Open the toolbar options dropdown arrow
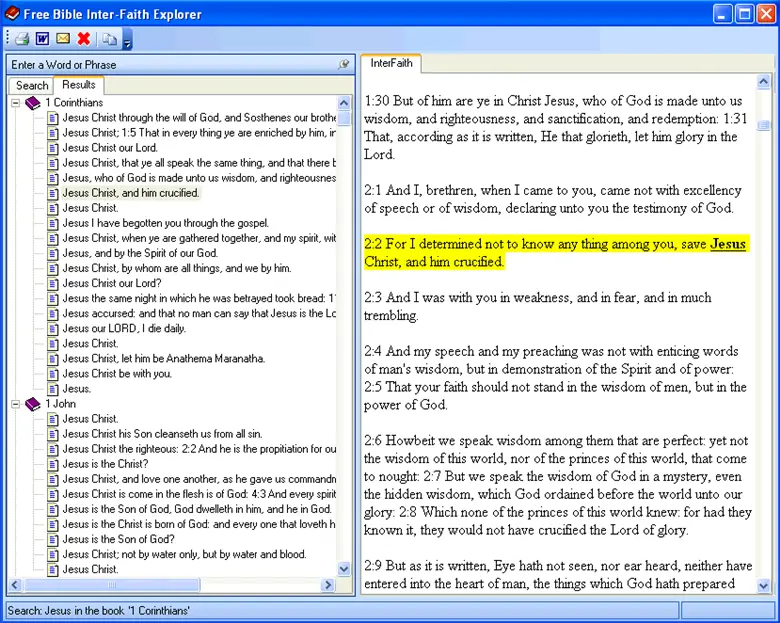The height and width of the screenshot is (623, 780). tap(127, 41)
